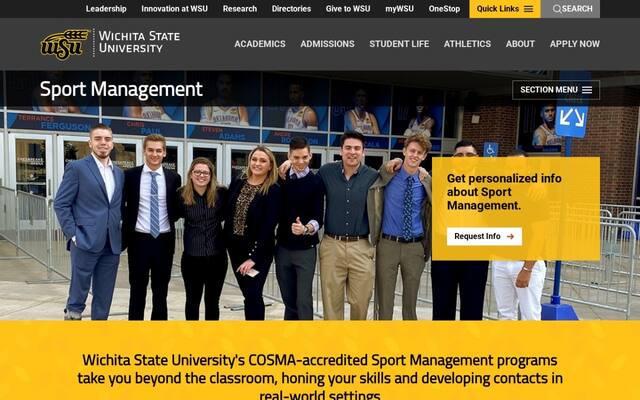Image resolution: width=640 pixels, height=400 pixels.
Task: Click the Wichita State University wordmark
Action: 139,42
